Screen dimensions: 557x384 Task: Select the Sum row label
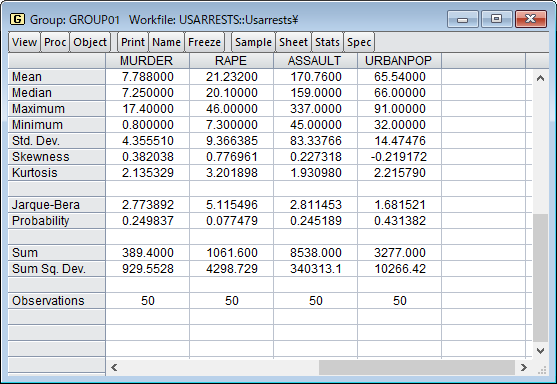point(56,253)
